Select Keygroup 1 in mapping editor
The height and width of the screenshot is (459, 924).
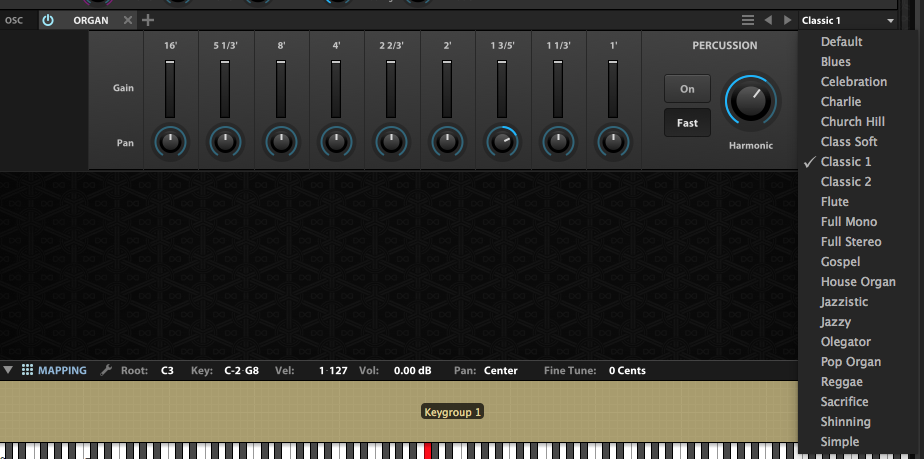pyautogui.click(x=453, y=412)
